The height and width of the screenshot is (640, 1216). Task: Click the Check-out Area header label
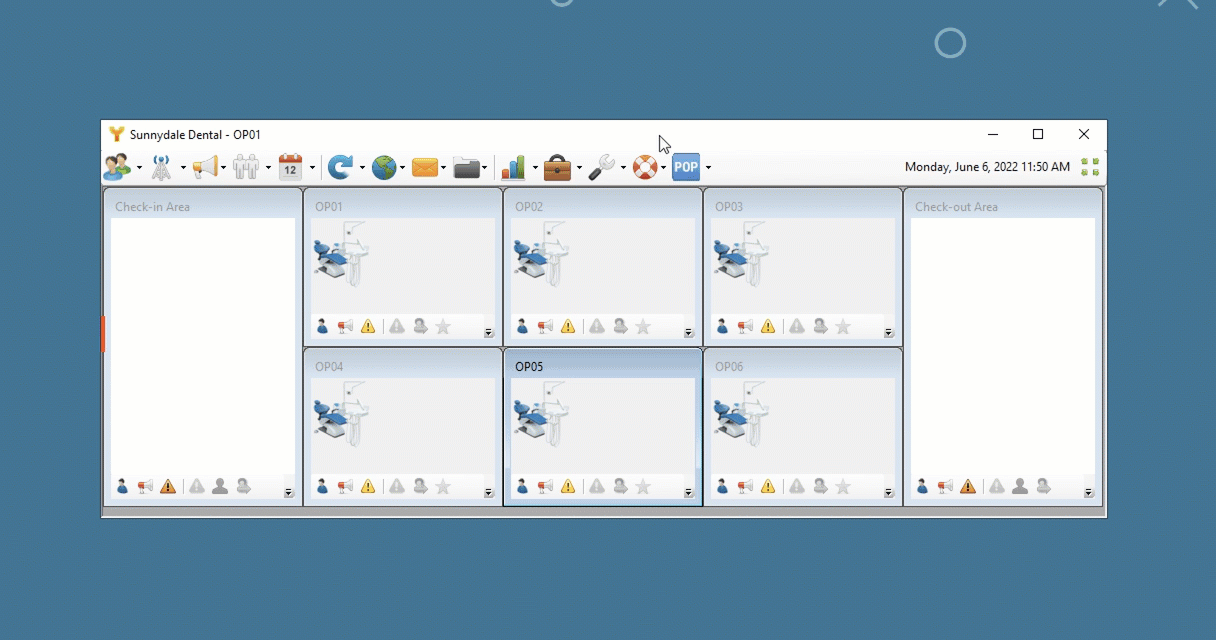956,207
